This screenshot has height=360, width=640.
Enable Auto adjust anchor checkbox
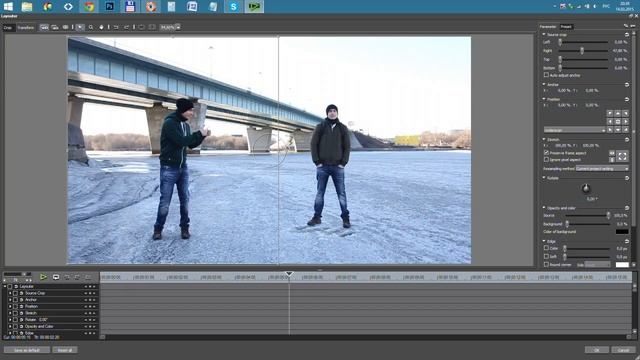pyautogui.click(x=546, y=75)
